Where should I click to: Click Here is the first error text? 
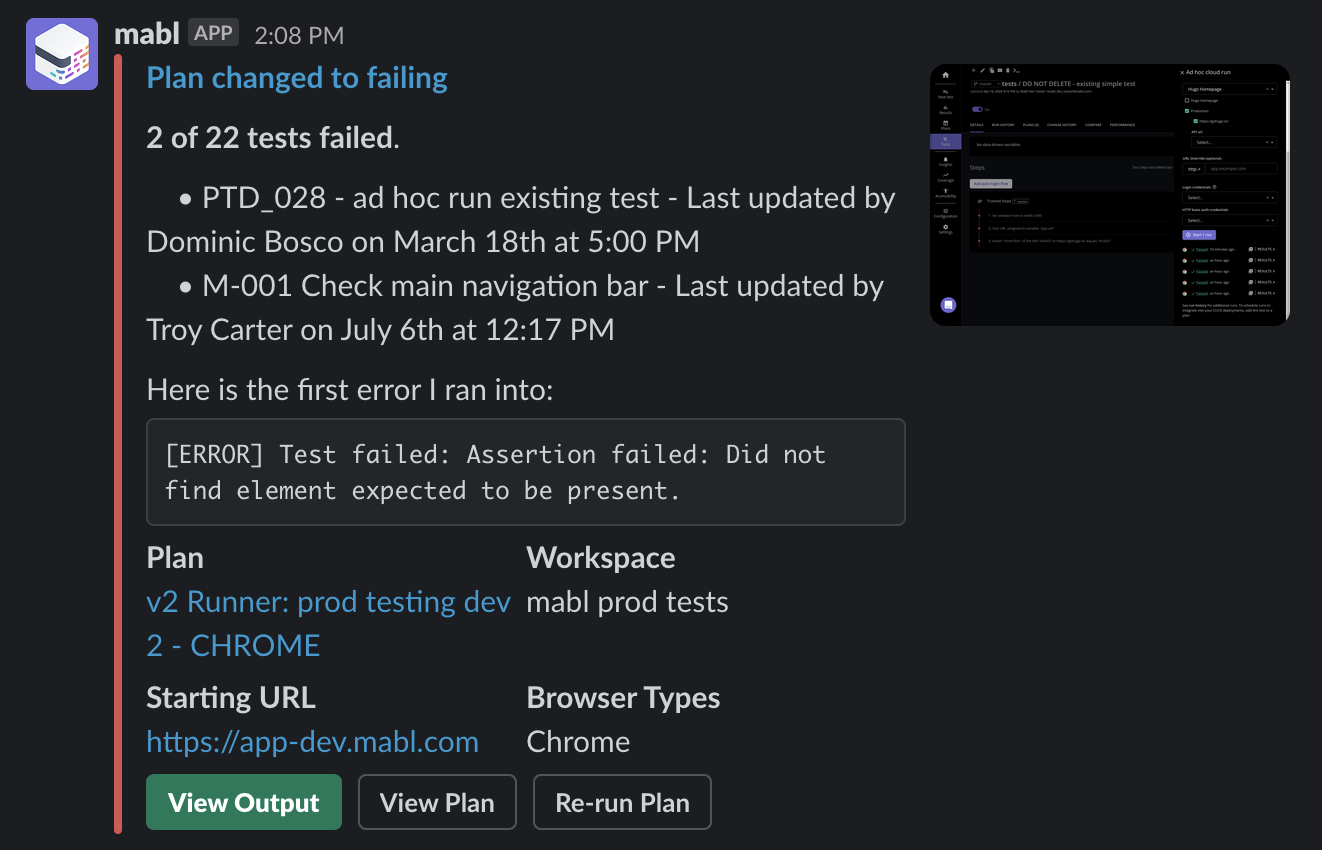pyautogui.click(x=349, y=390)
